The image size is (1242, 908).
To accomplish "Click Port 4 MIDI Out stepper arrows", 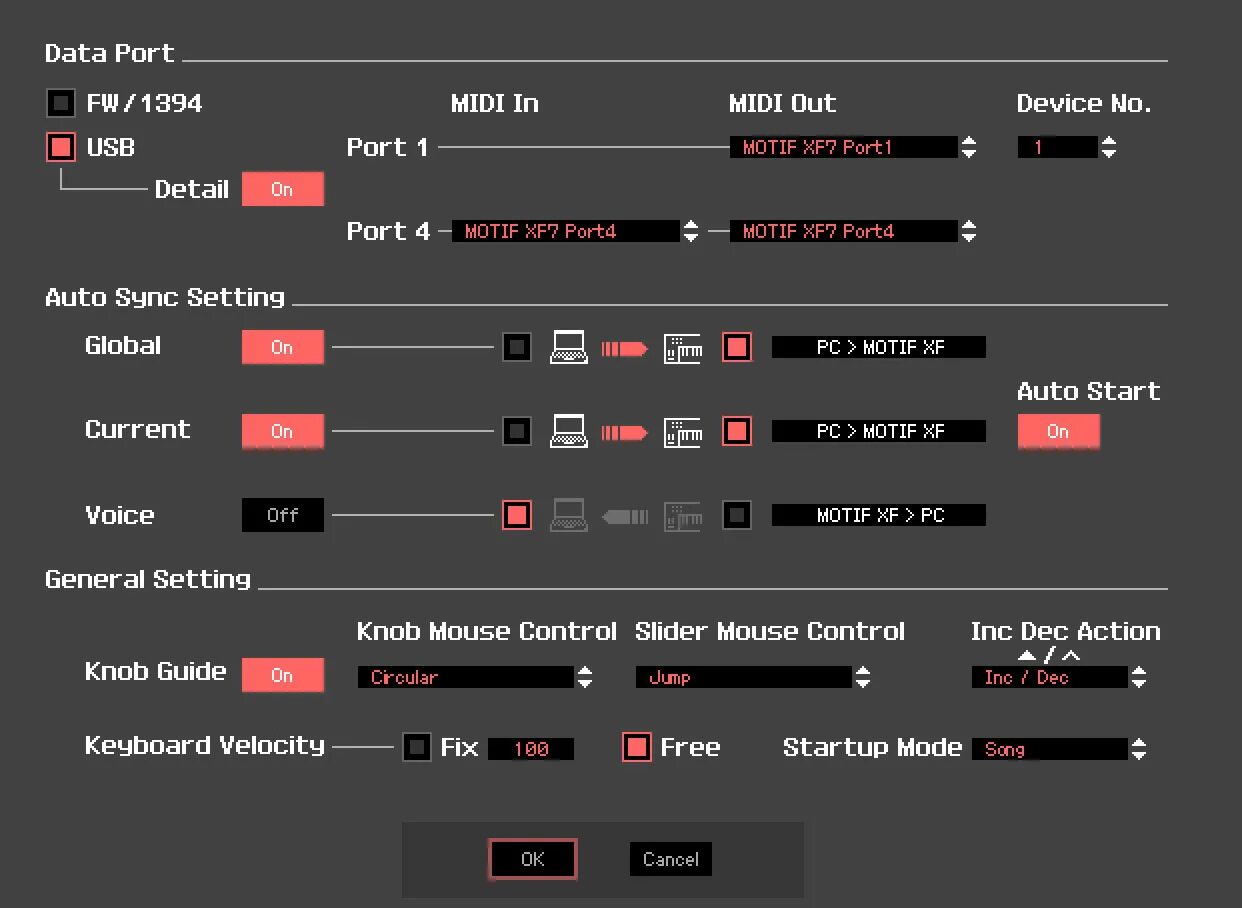I will 969,231.
